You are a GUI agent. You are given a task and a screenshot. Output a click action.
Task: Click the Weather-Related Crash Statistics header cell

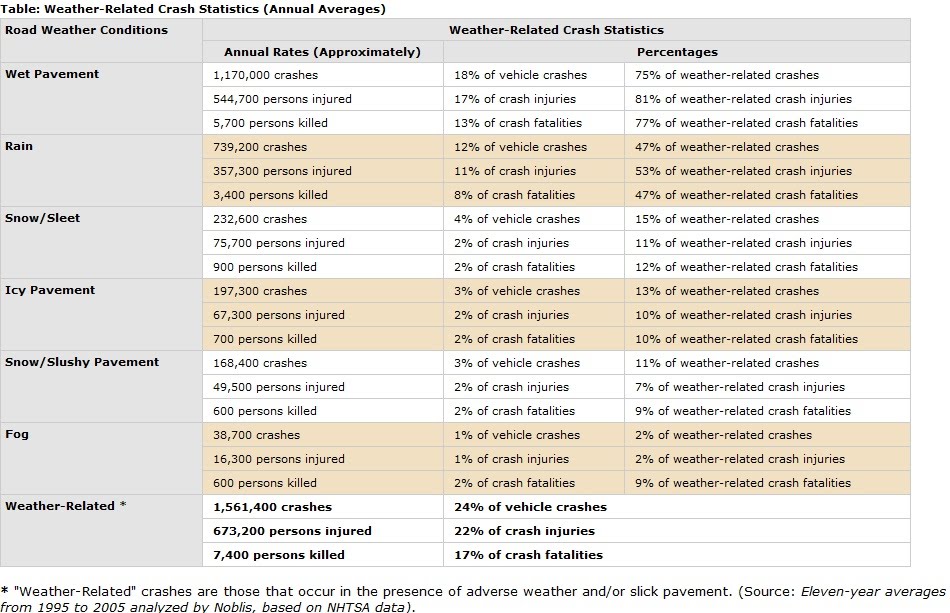[x=556, y=30]
